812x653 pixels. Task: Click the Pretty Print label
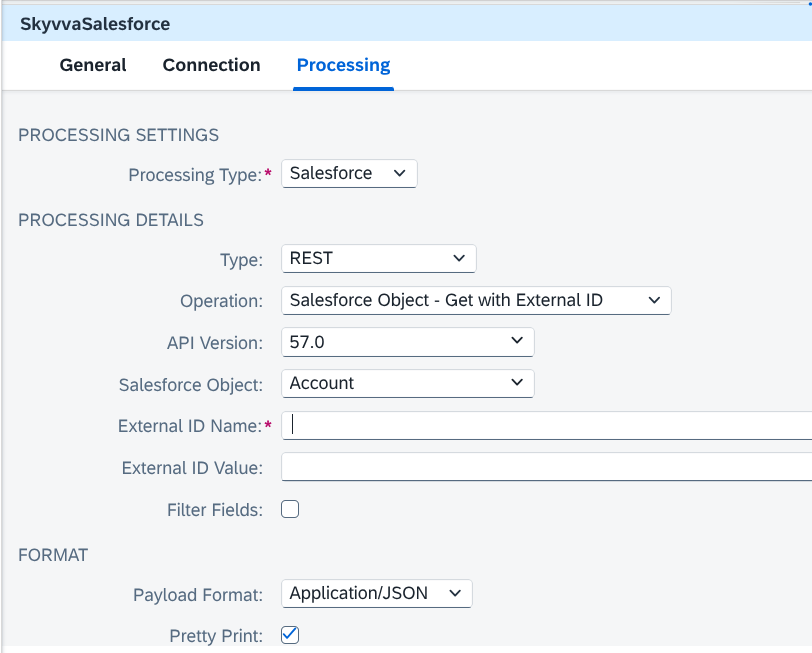click(x=216, y=636)
